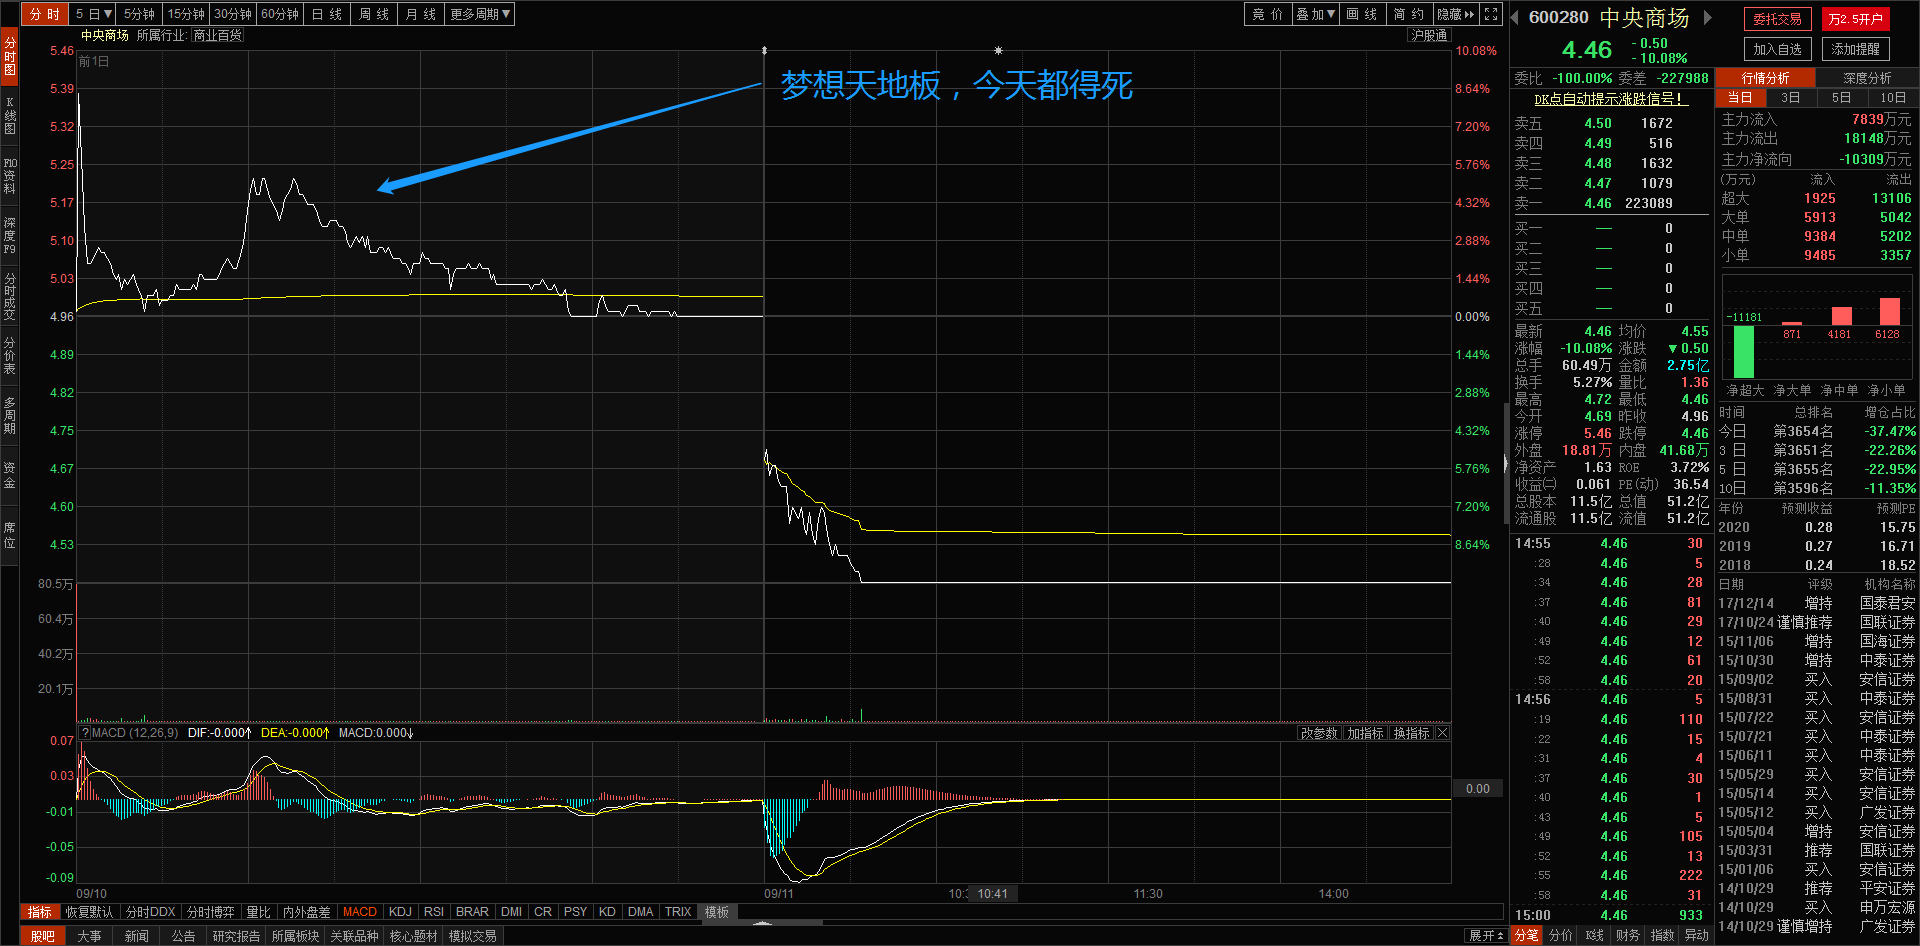Select 10日 fund flow period

[x=1892, y=97]
